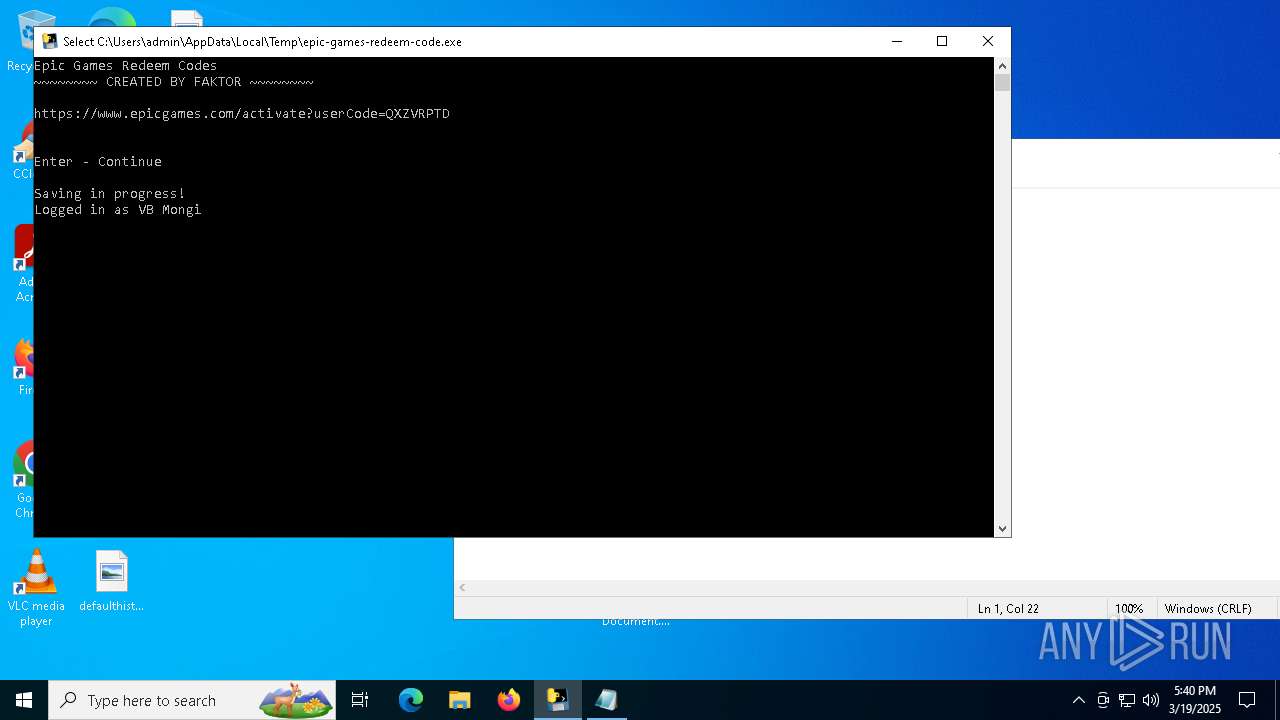The height and width of the screenshot is (720, 1280).
Task: Click the 'Logged in as VB Mongi' line
Action: (x=118, y=209)
